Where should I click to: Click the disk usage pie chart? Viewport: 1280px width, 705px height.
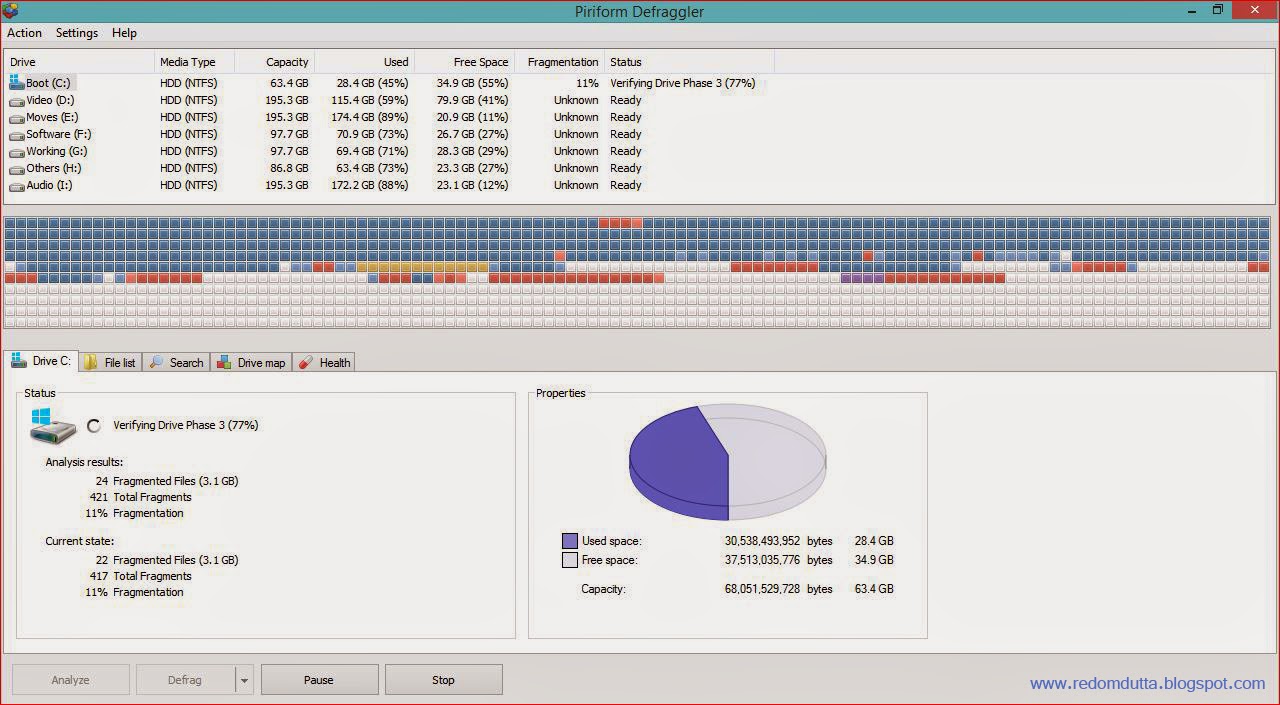[728, 462]
